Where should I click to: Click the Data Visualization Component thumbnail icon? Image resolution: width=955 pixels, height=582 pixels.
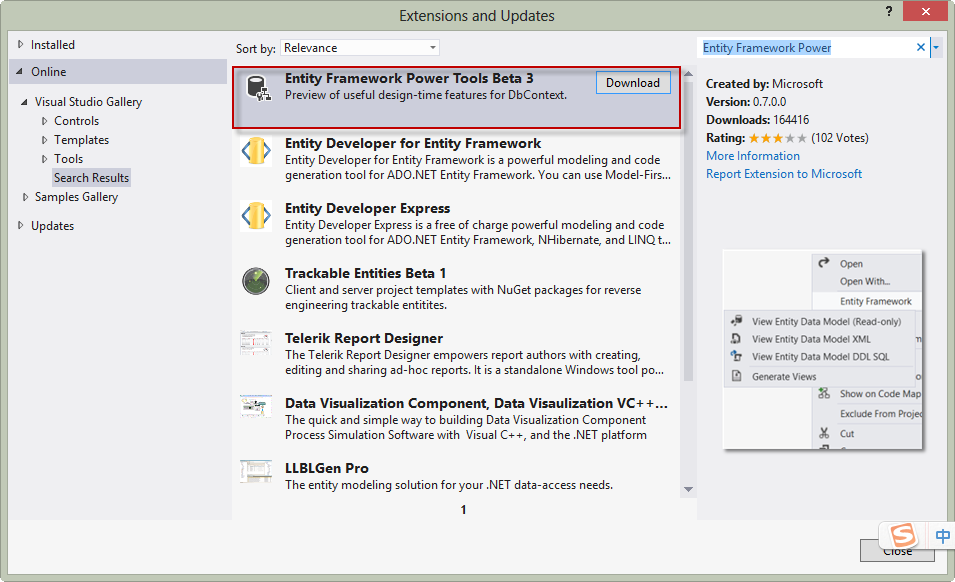(x=256, y=406)
